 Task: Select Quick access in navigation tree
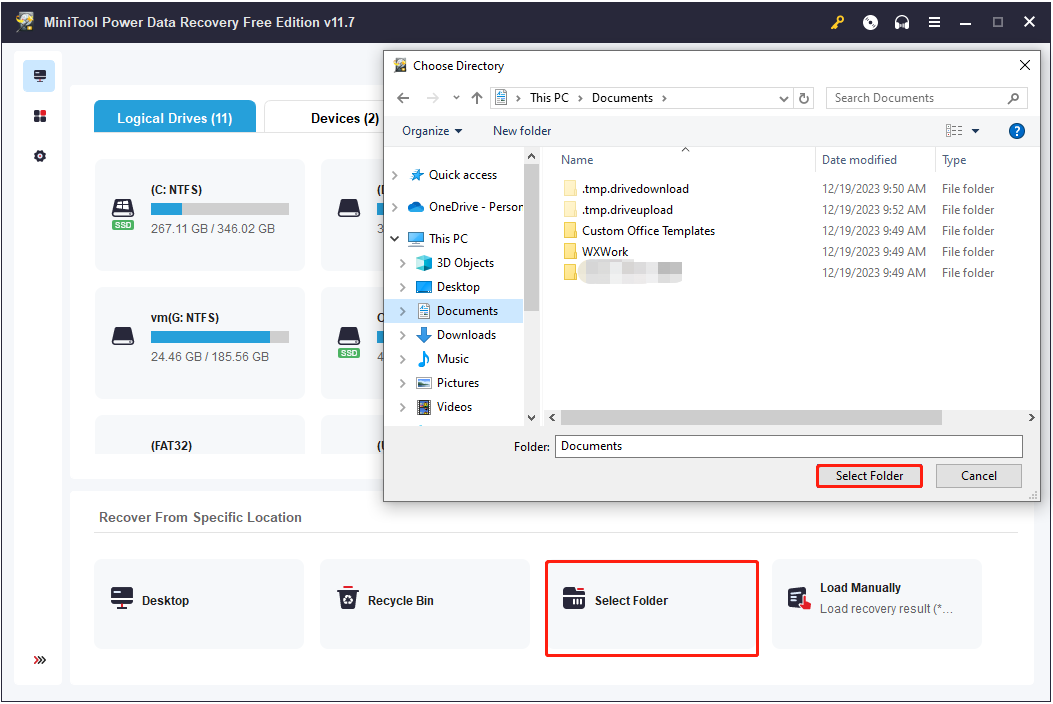pos(463,175)
